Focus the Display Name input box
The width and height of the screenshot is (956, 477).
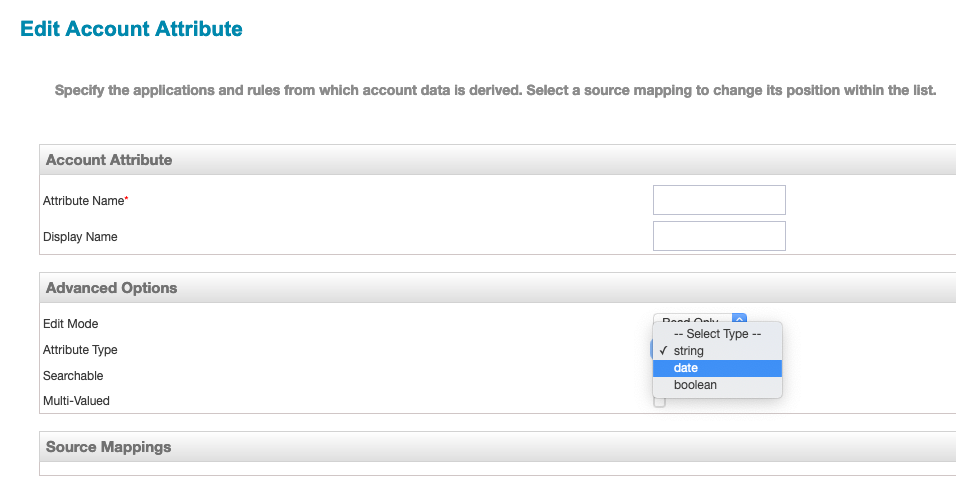(718, 236)
